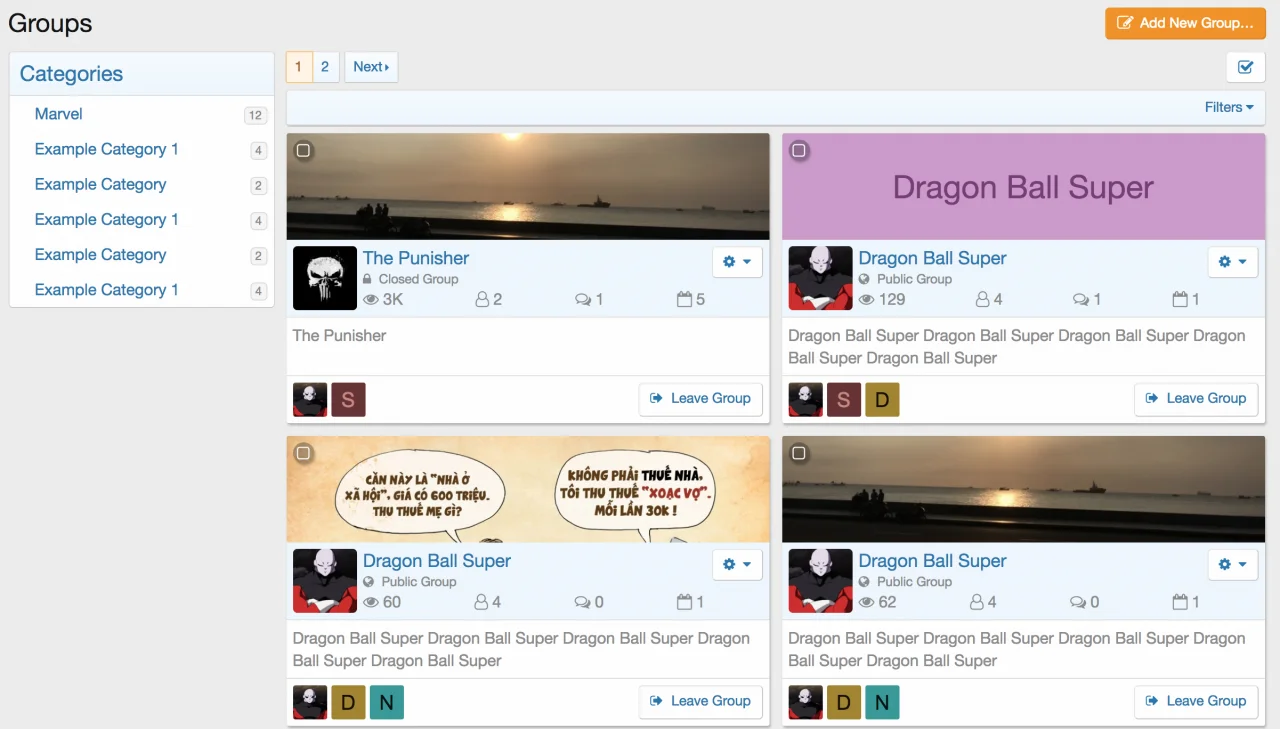Select The Punisher group checkbox

pos(303,151)
